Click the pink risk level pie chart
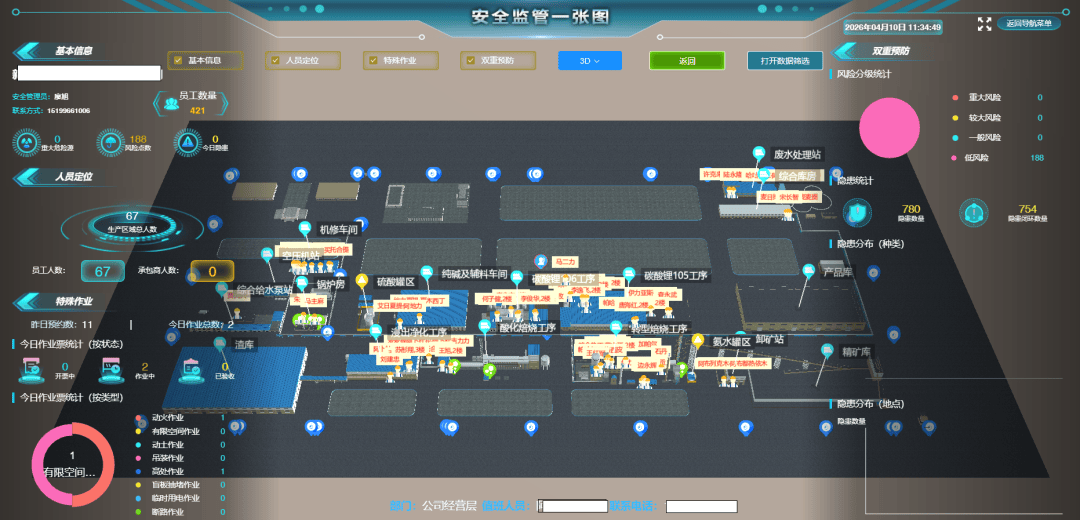1080x520 pixels. point(889,128)
